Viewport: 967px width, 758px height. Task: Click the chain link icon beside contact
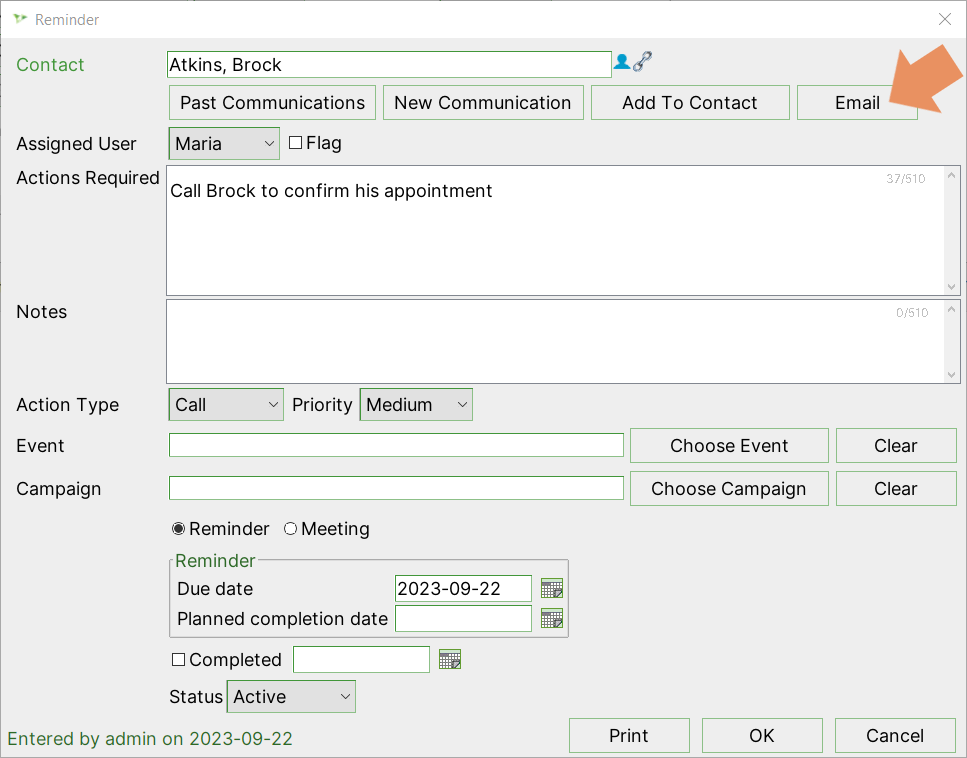[x=643, y=62]
